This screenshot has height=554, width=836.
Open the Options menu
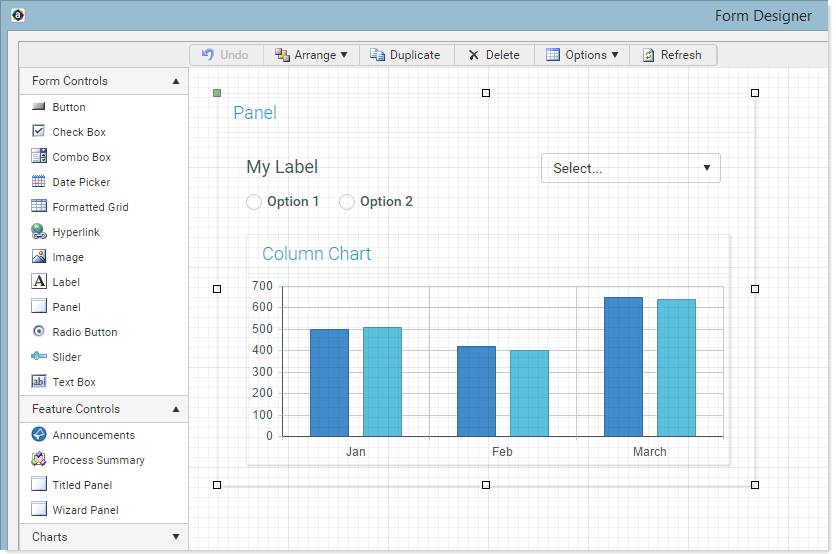pyautogui.click(x=582, y=55)
